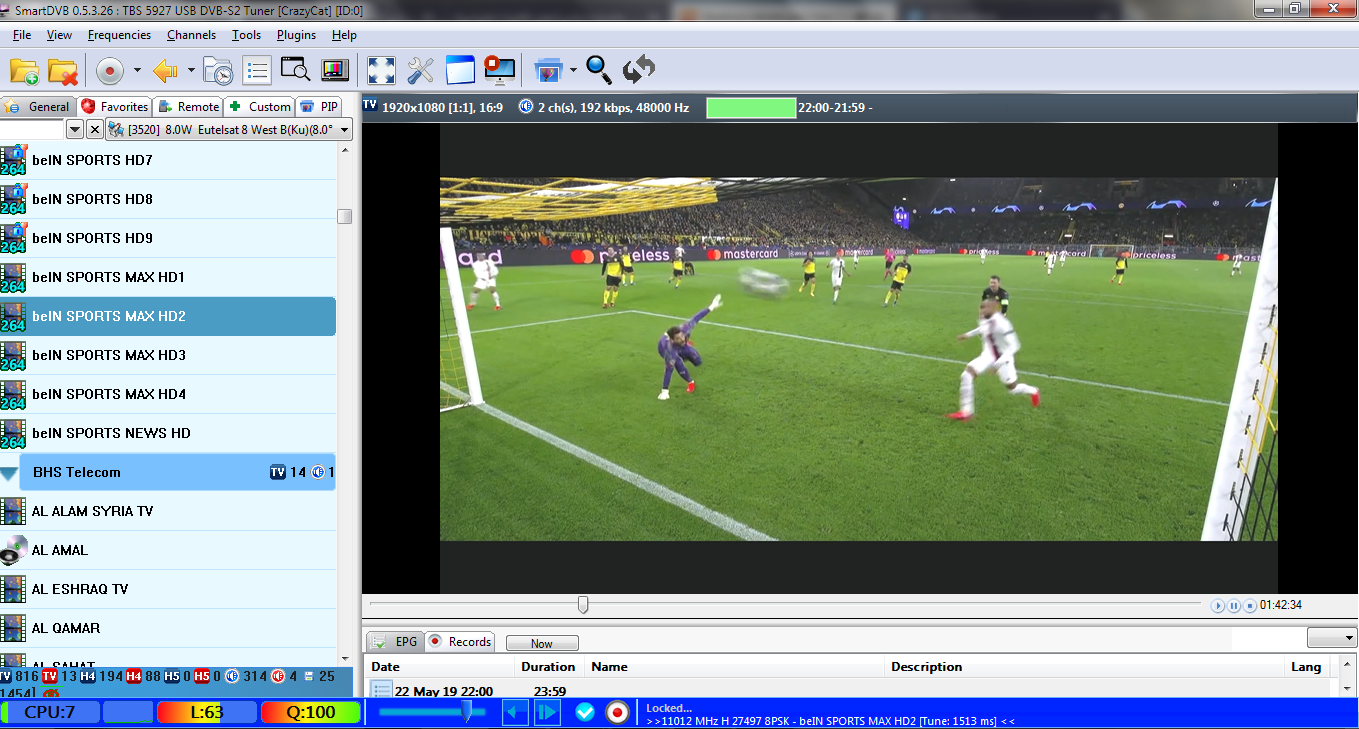This screenshot has height=729, width=1359.
Task: Open the Help menu
Action: (x=344, y=35)
